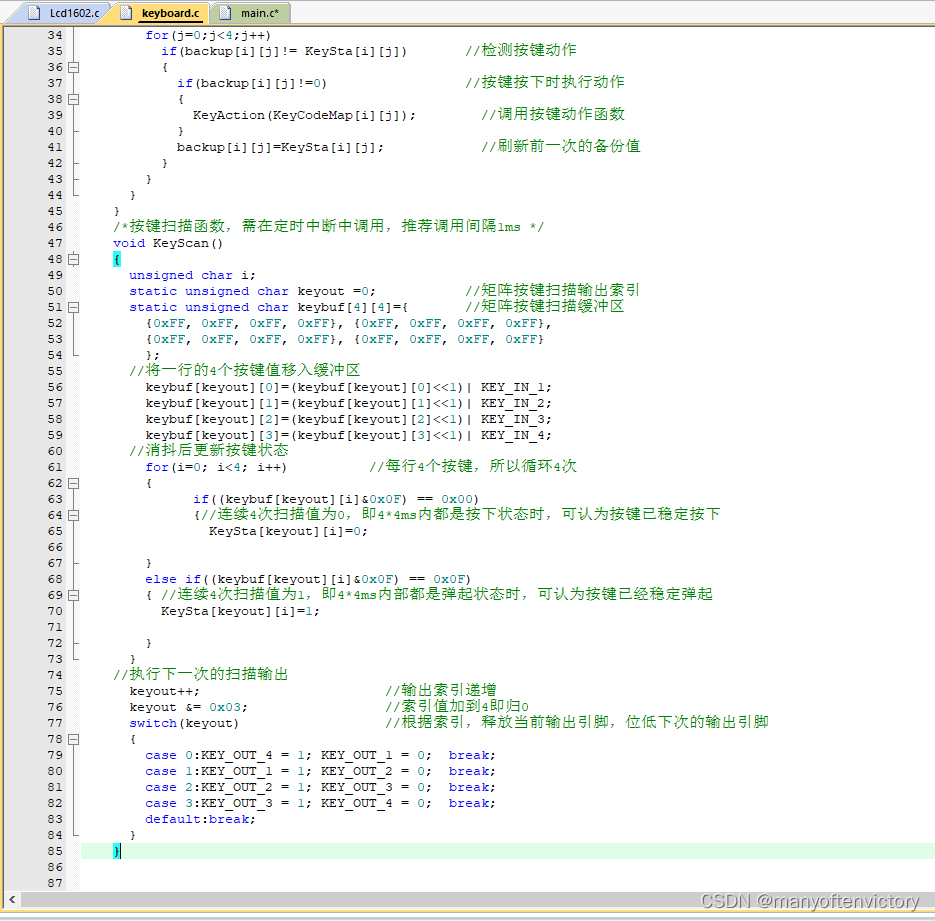Collapse the if block at line 64
The image size is (935, 921).
73,515
